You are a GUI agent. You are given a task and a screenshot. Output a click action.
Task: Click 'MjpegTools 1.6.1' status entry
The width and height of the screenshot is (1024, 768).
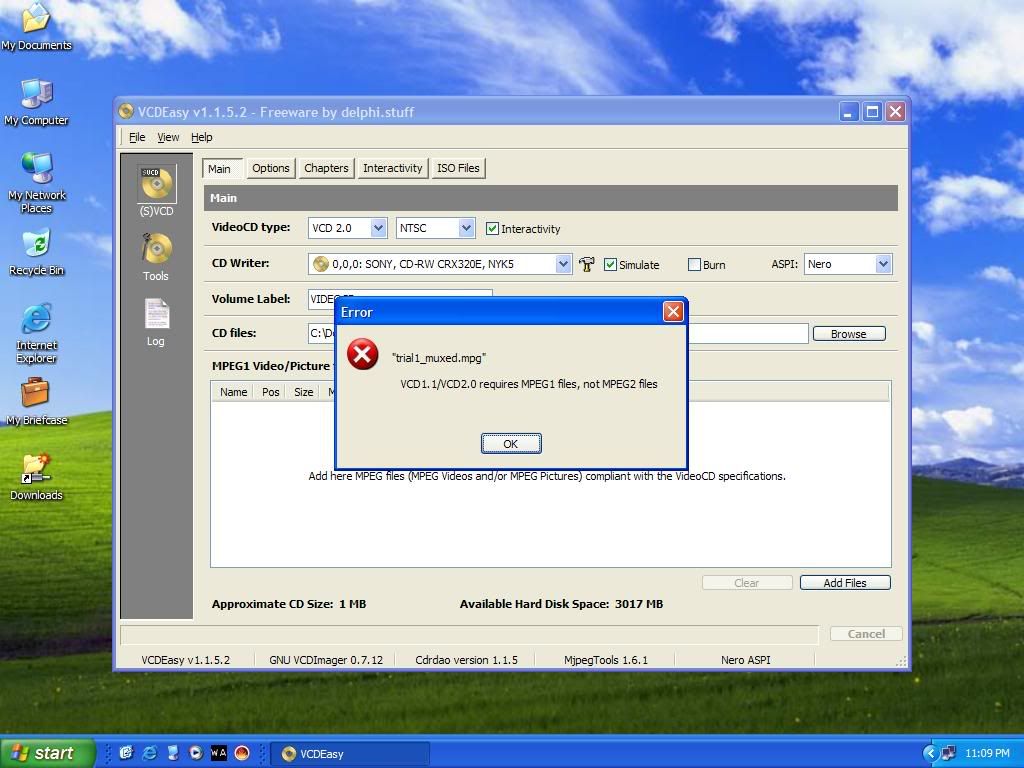tap(605, 660)
